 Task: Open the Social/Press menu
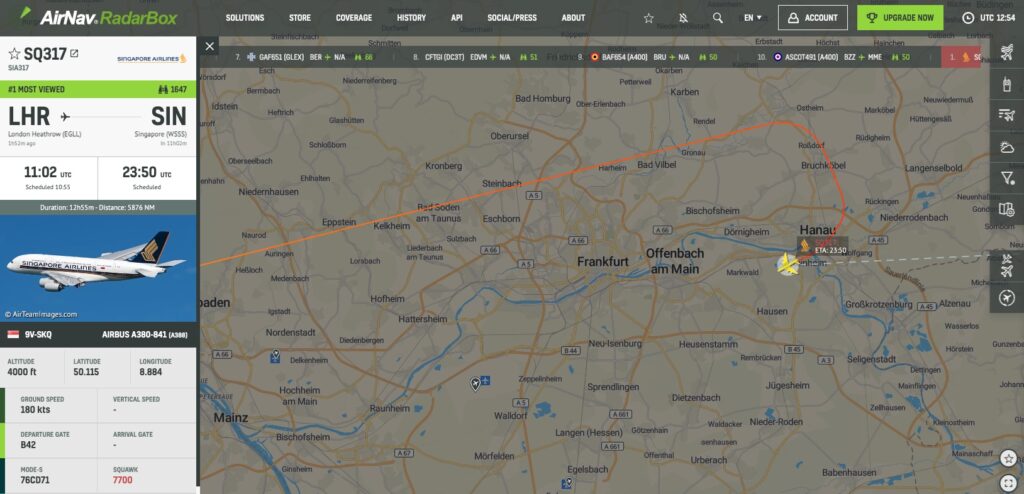click(x=512, y=18)
